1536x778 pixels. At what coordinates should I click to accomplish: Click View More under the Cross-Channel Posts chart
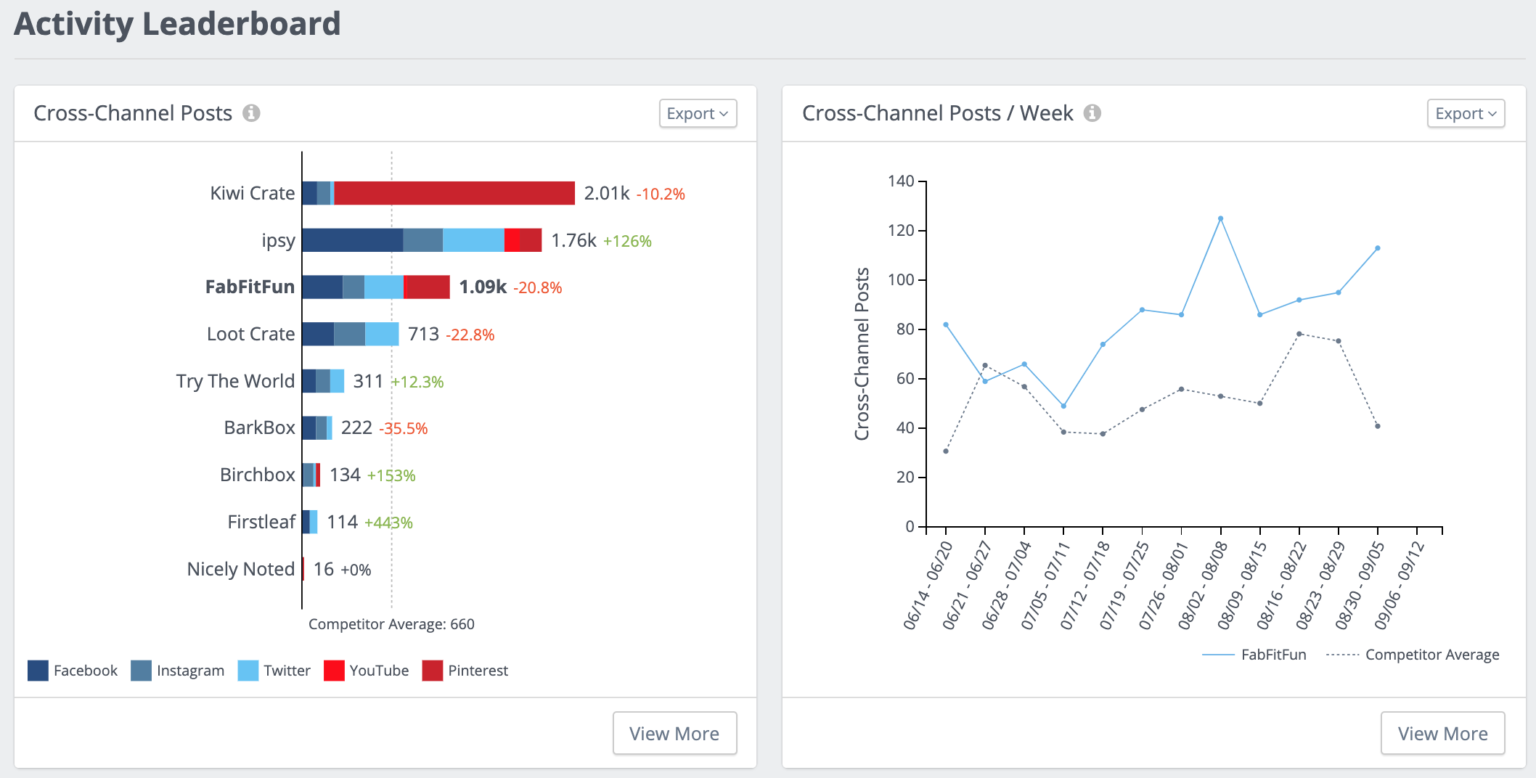[674, 733]
